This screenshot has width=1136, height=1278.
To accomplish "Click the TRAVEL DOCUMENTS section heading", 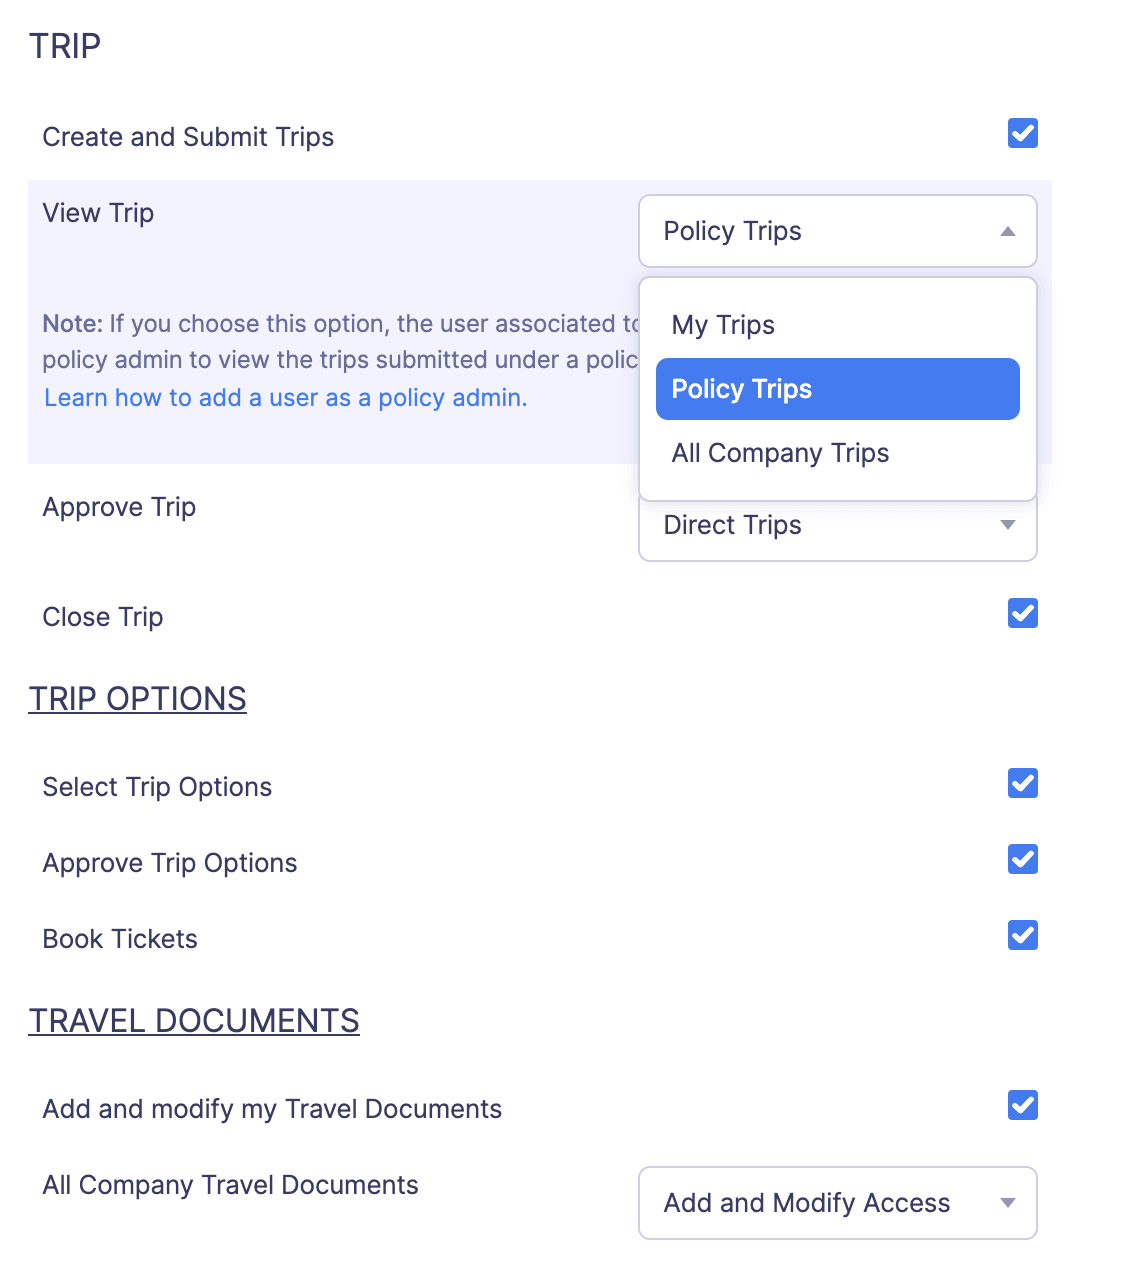I will point(194,1020).
